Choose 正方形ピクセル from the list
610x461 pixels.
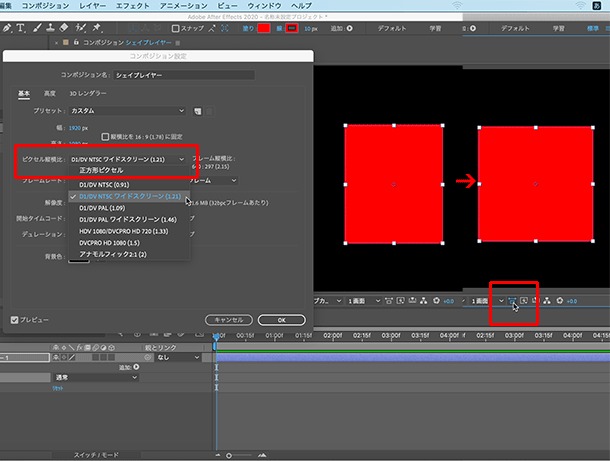click(x=101, y=170)
